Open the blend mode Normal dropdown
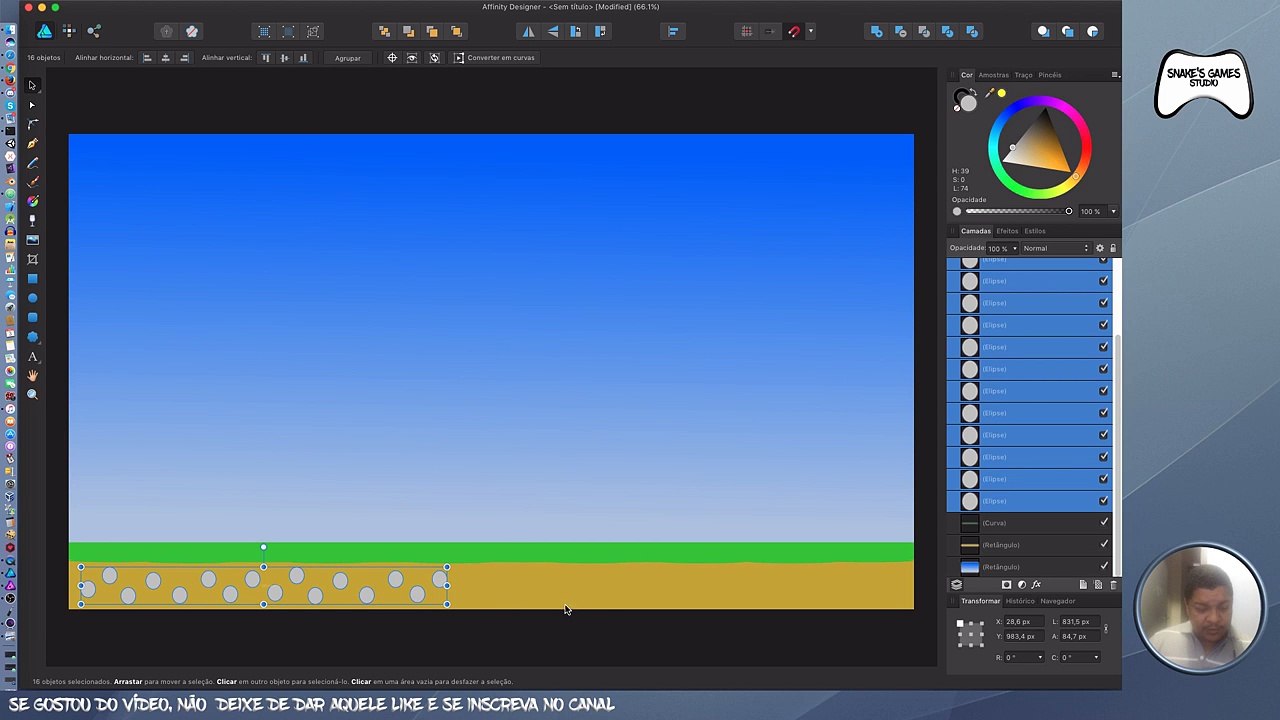The width and height of the screenshot is (1280, 720). [1056, 248]
